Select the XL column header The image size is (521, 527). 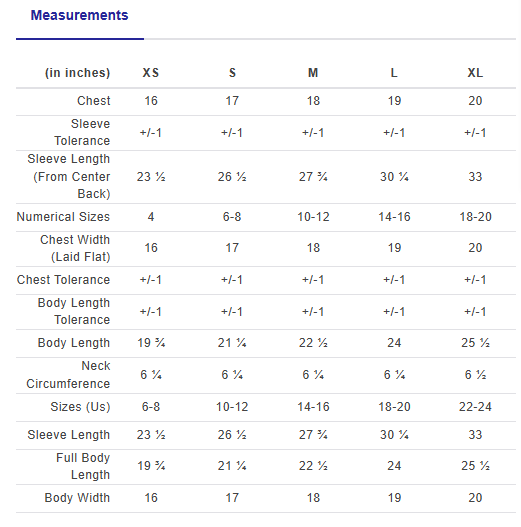tap(475, 73)
